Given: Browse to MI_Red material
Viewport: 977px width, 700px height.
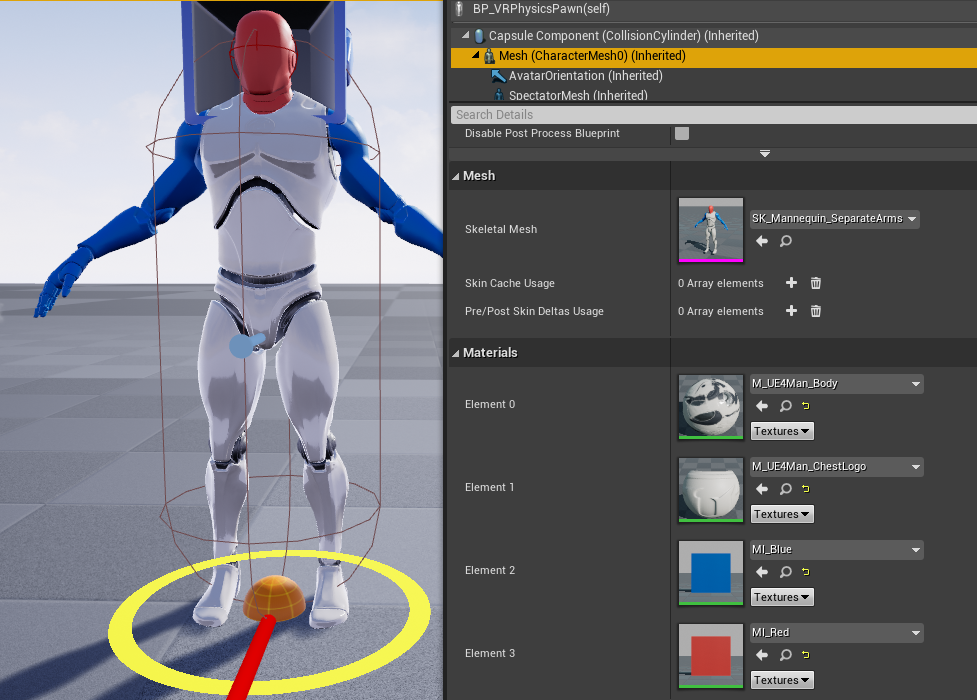Looking at the screenshot, I should click(x=786, y=654).
